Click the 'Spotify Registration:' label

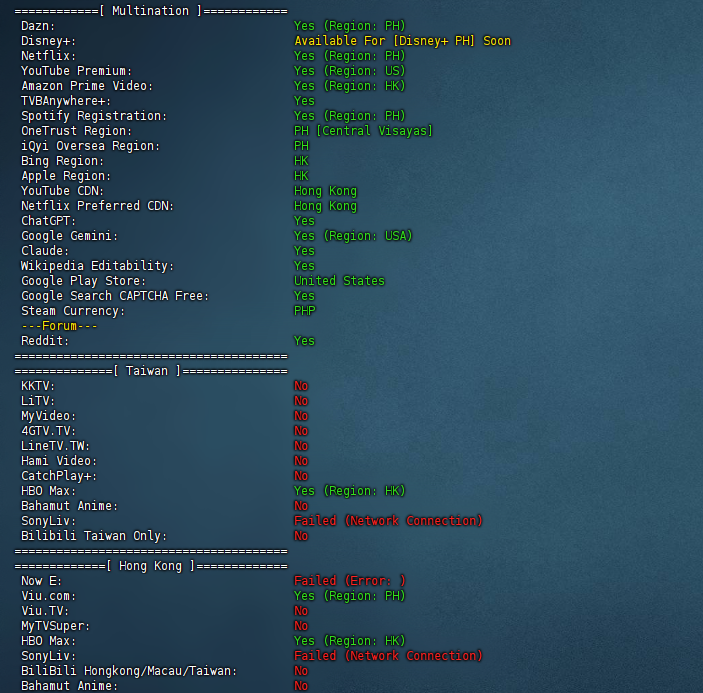(x=94, y=116)
